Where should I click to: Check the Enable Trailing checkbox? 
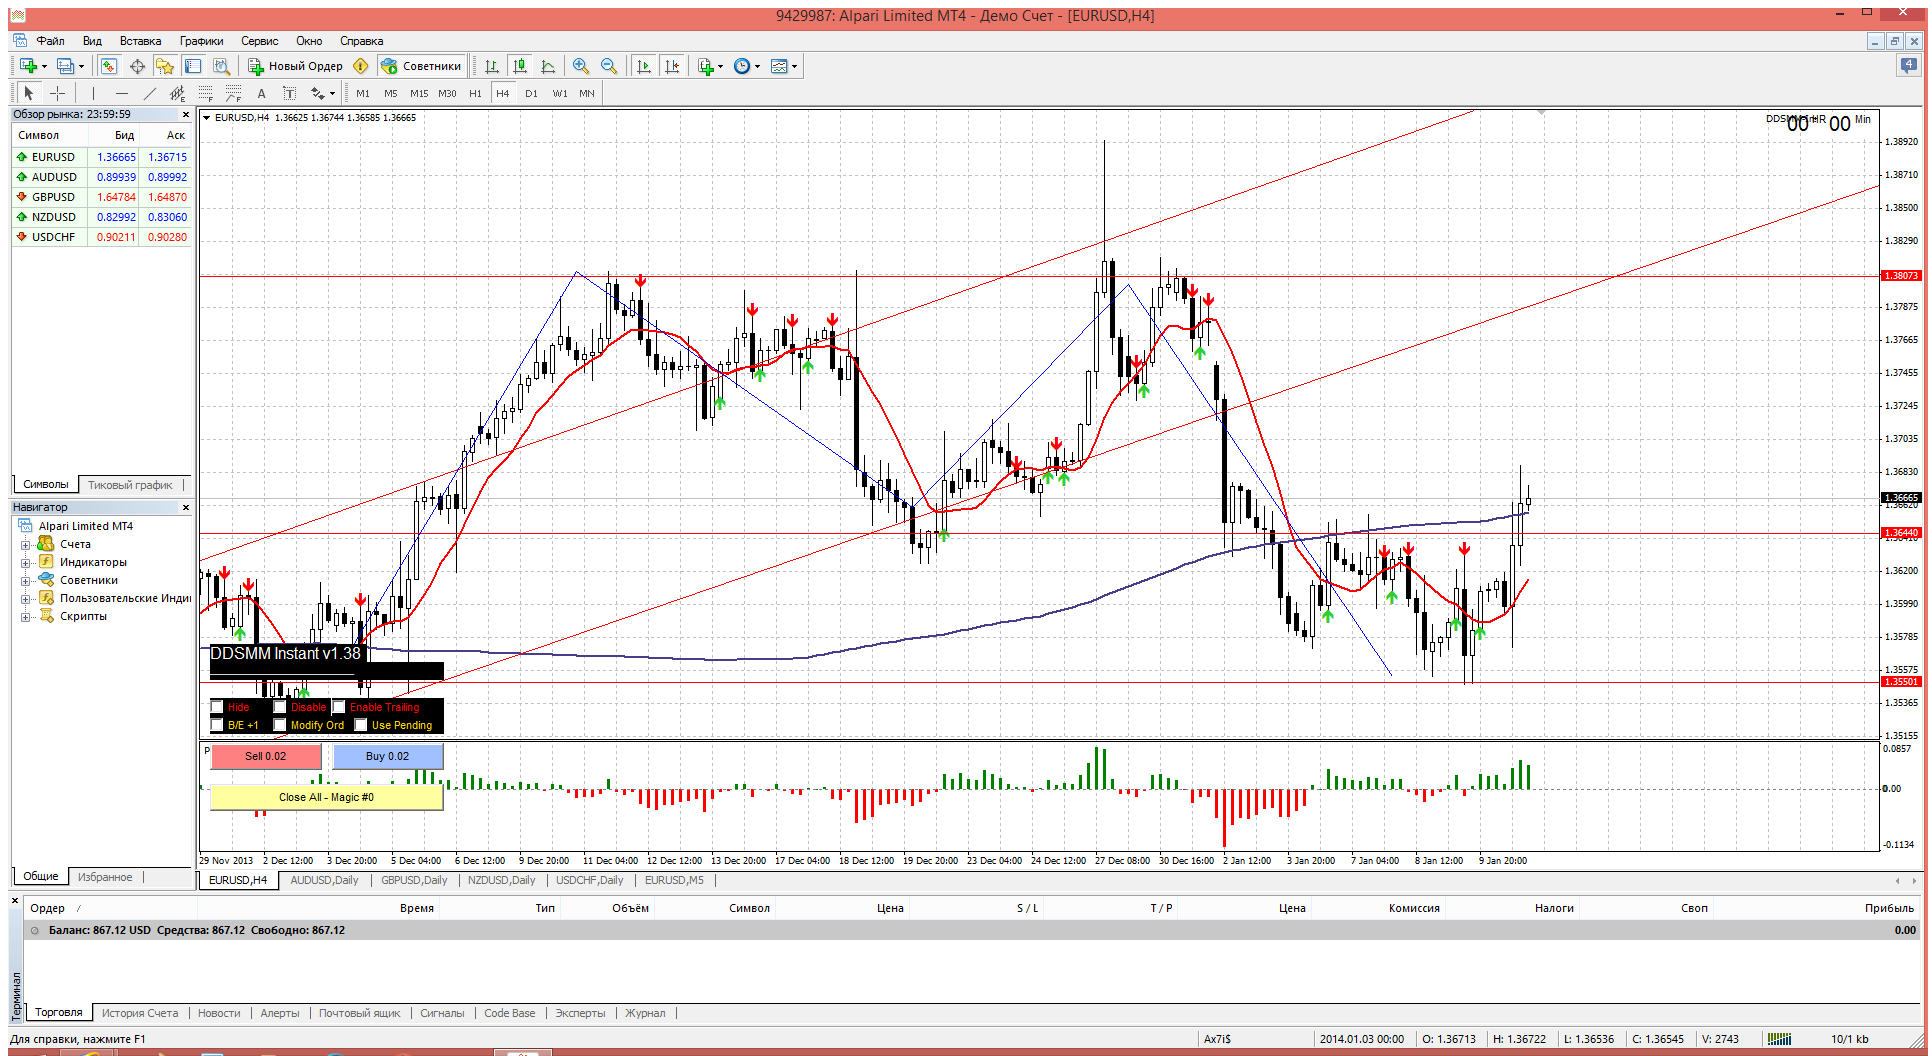(339, 707)
